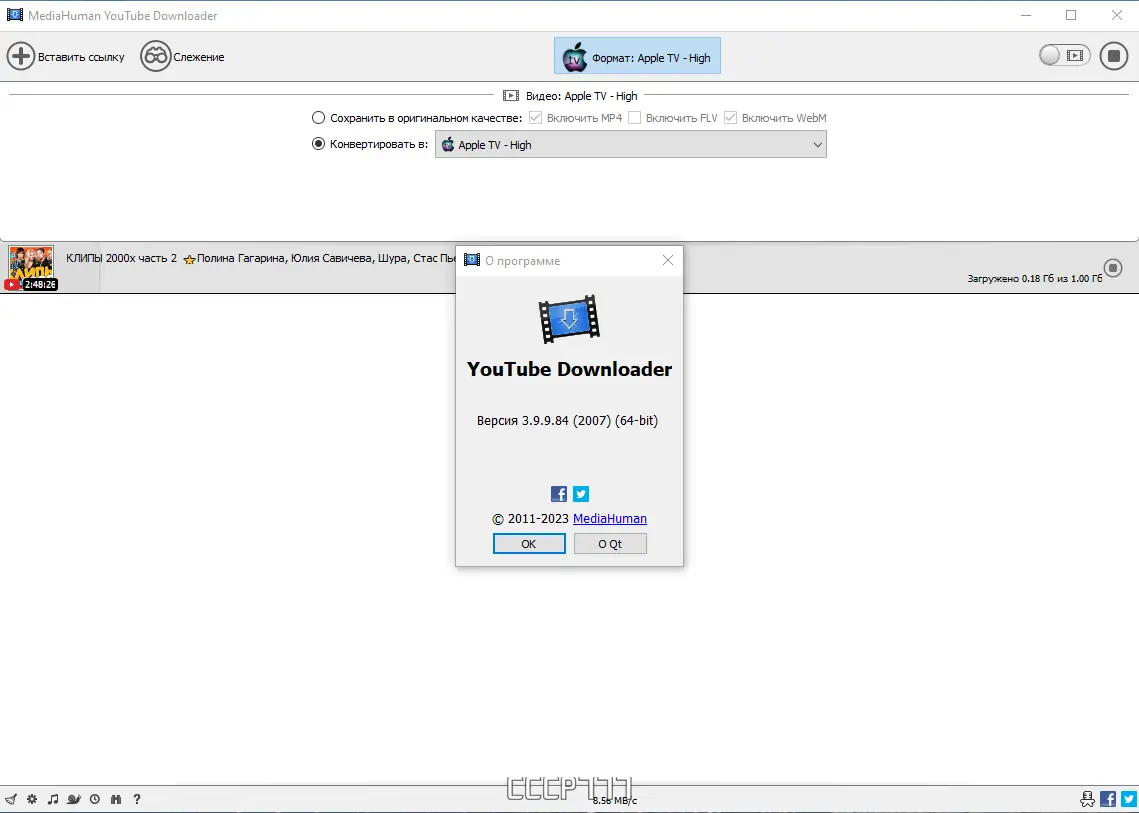
Task: Click the clock history icon in status bar
Action: [94, 799]
